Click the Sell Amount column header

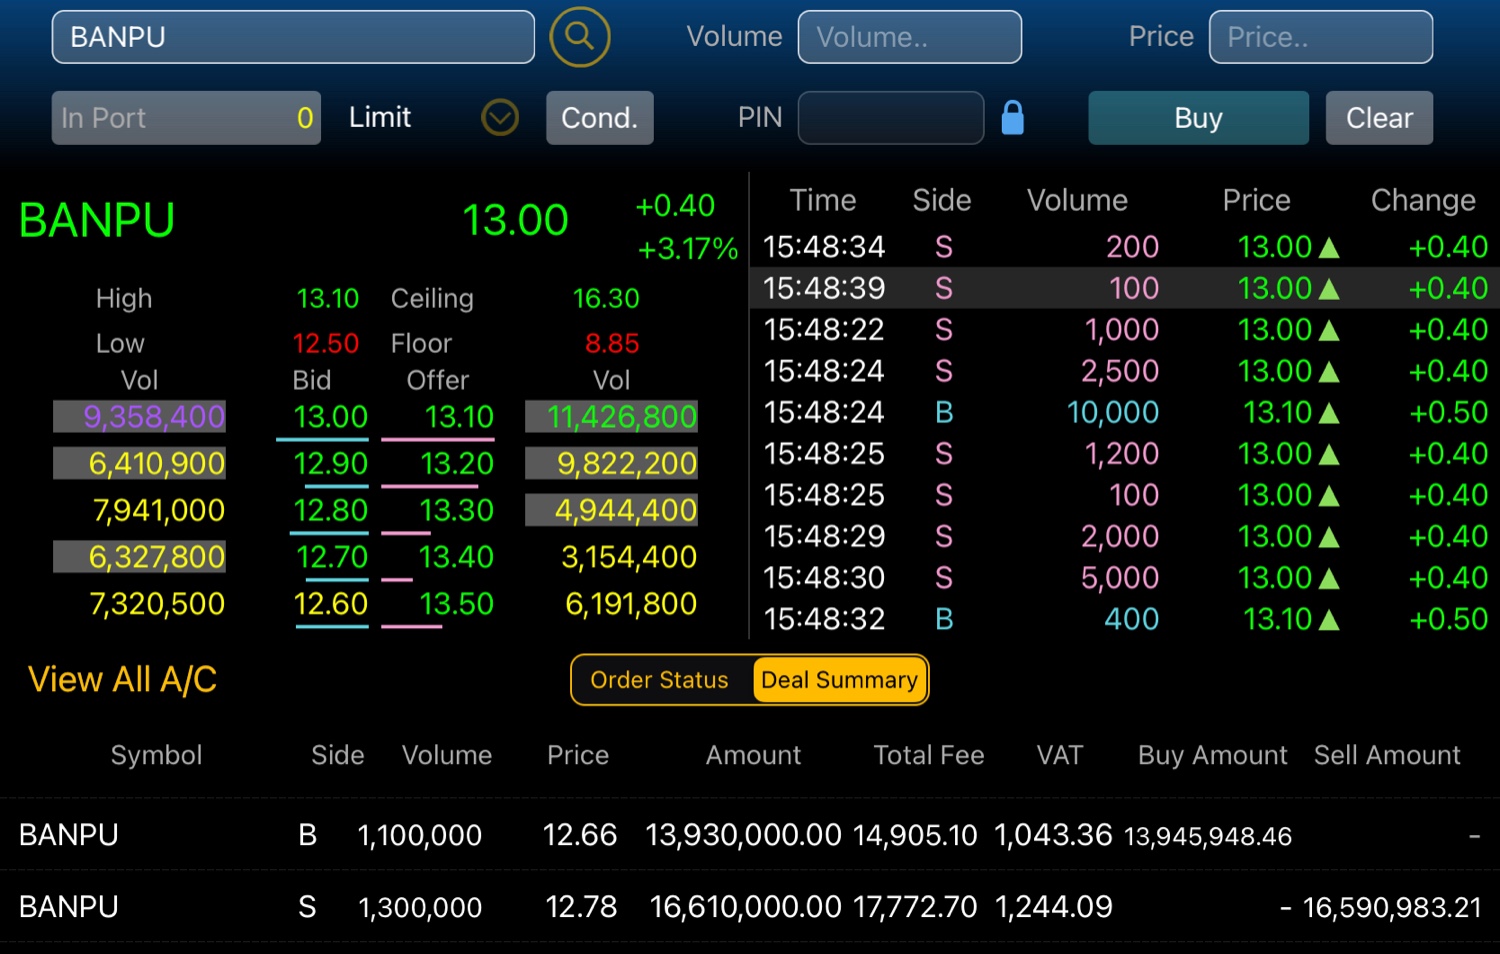[1387, 755]
